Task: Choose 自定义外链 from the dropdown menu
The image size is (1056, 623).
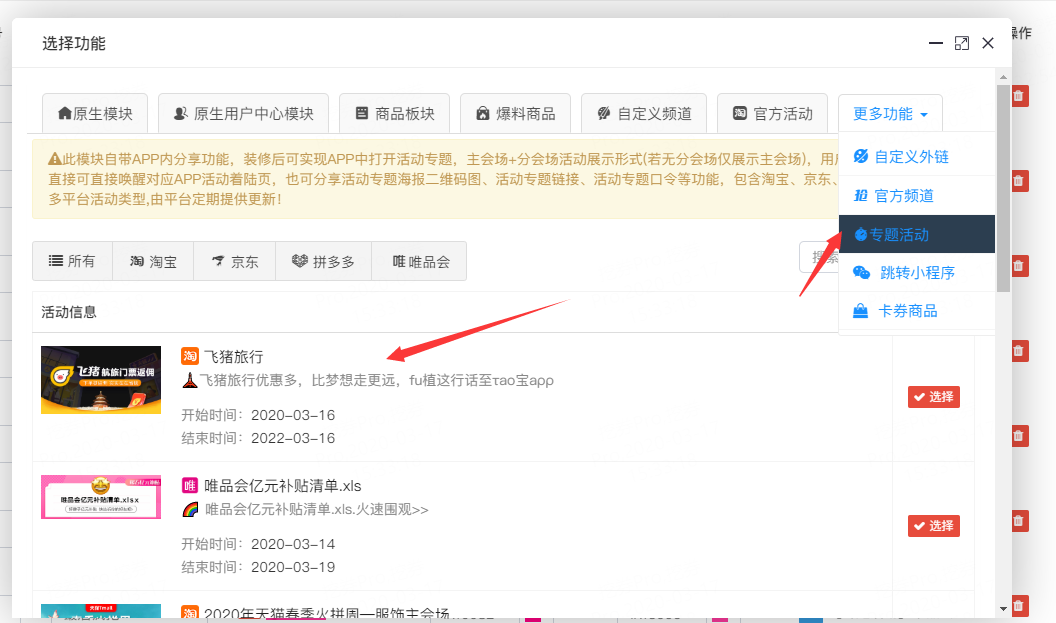Action: click(x=917, y=156)
